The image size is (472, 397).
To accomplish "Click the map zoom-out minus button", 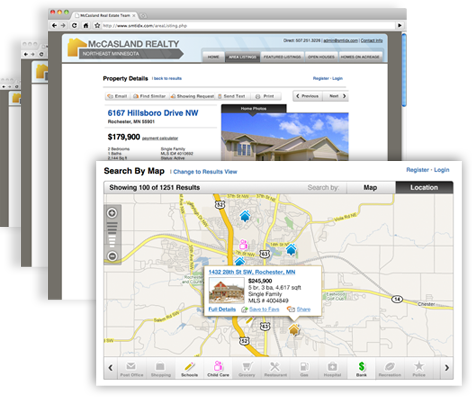I will tap(112, 256).
